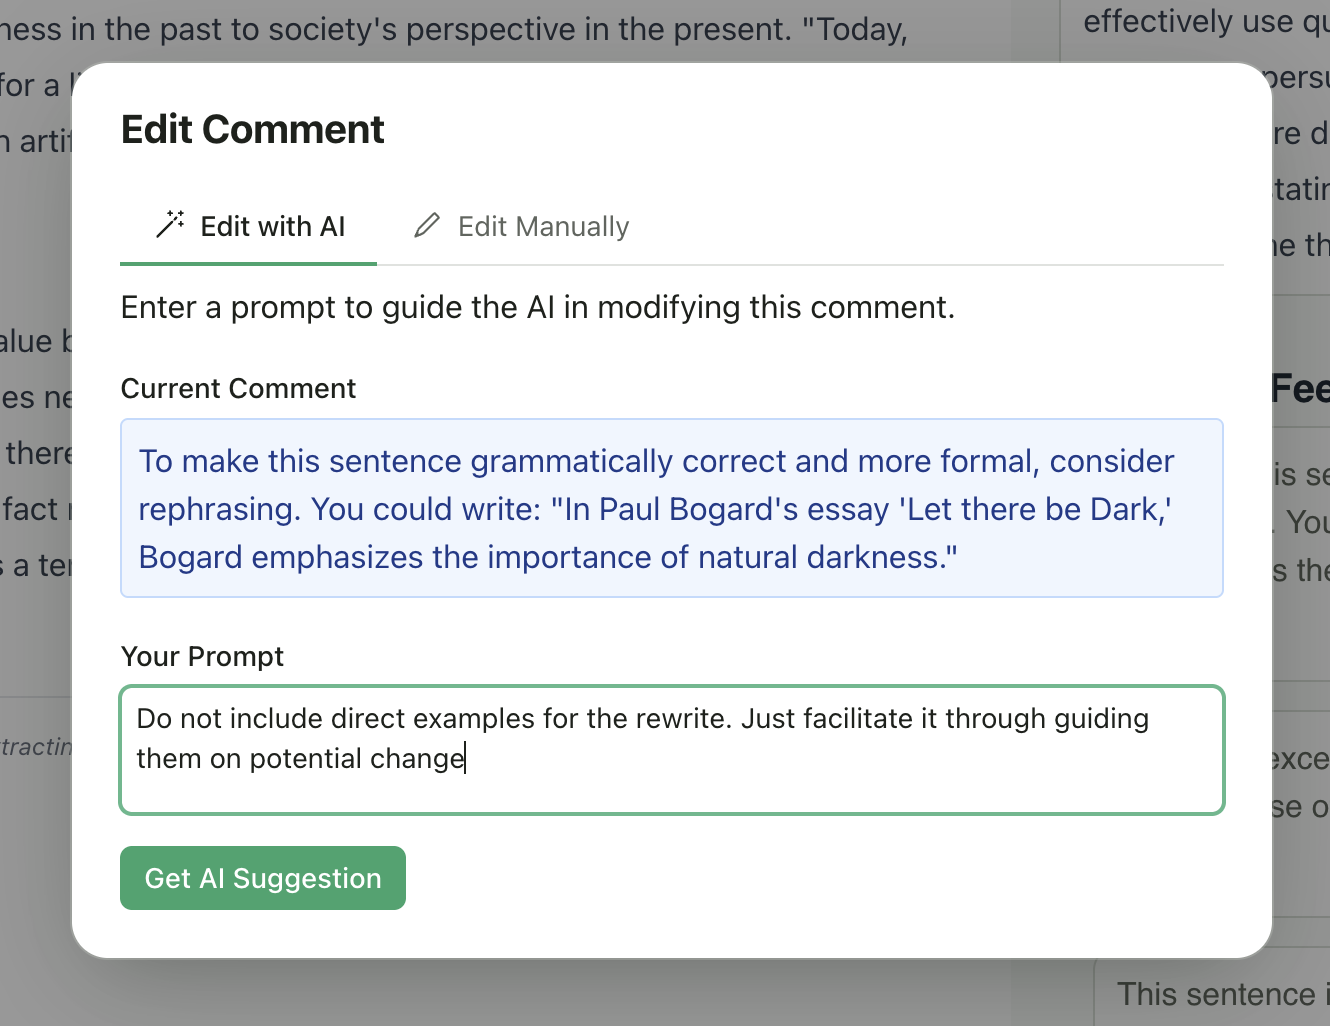Click inside the Your Prompt text area

(670, 750)
